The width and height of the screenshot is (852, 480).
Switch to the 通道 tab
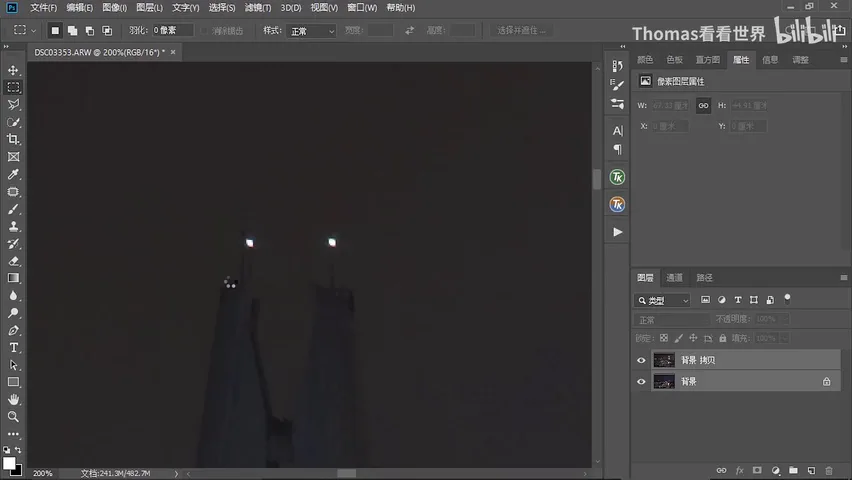pos(674,278)
